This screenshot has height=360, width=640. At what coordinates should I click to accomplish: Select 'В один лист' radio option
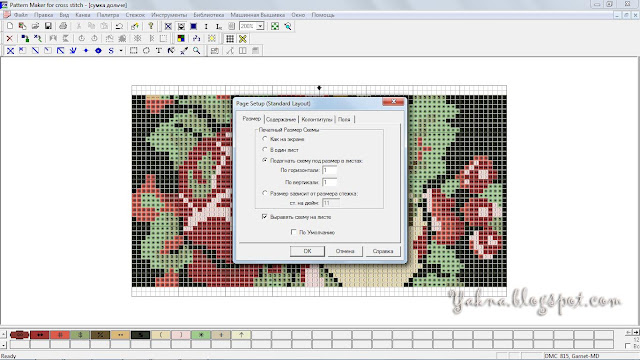(265, 149)
